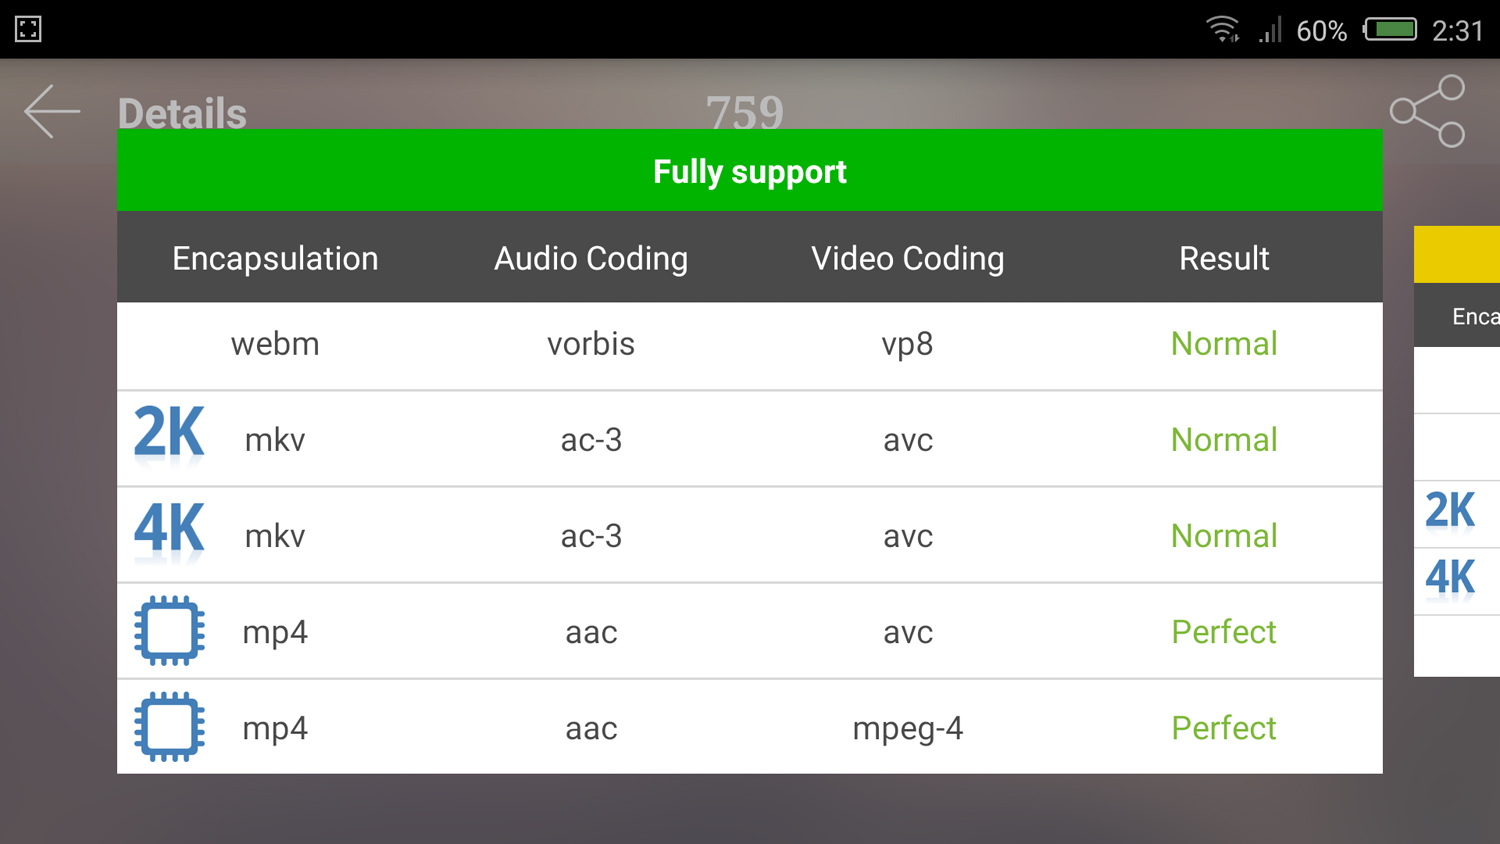Image resolution: width=1500 pixels, height=844 pixels.
Task: Tap the 2K badge beside mkv
Action: coord(169,436)
